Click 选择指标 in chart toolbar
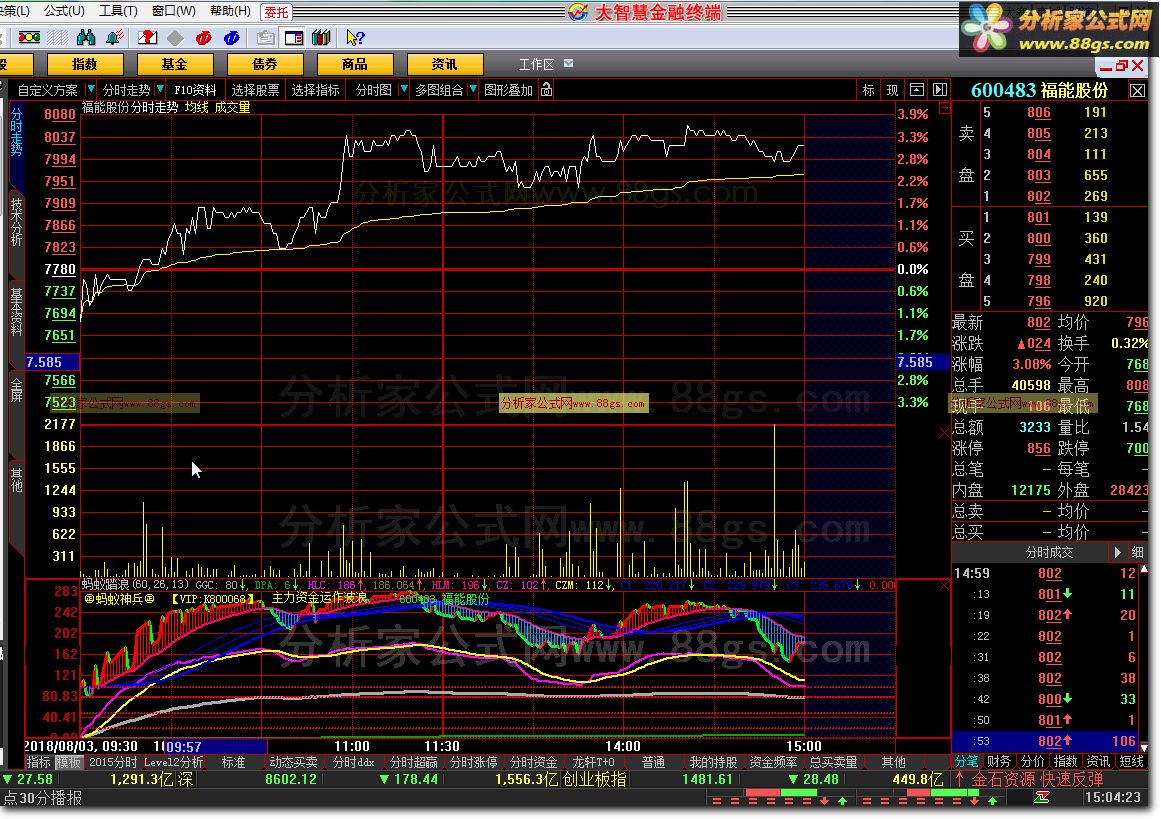The width and height of the screenshot is (1161, 819). (x=315, y=90)
